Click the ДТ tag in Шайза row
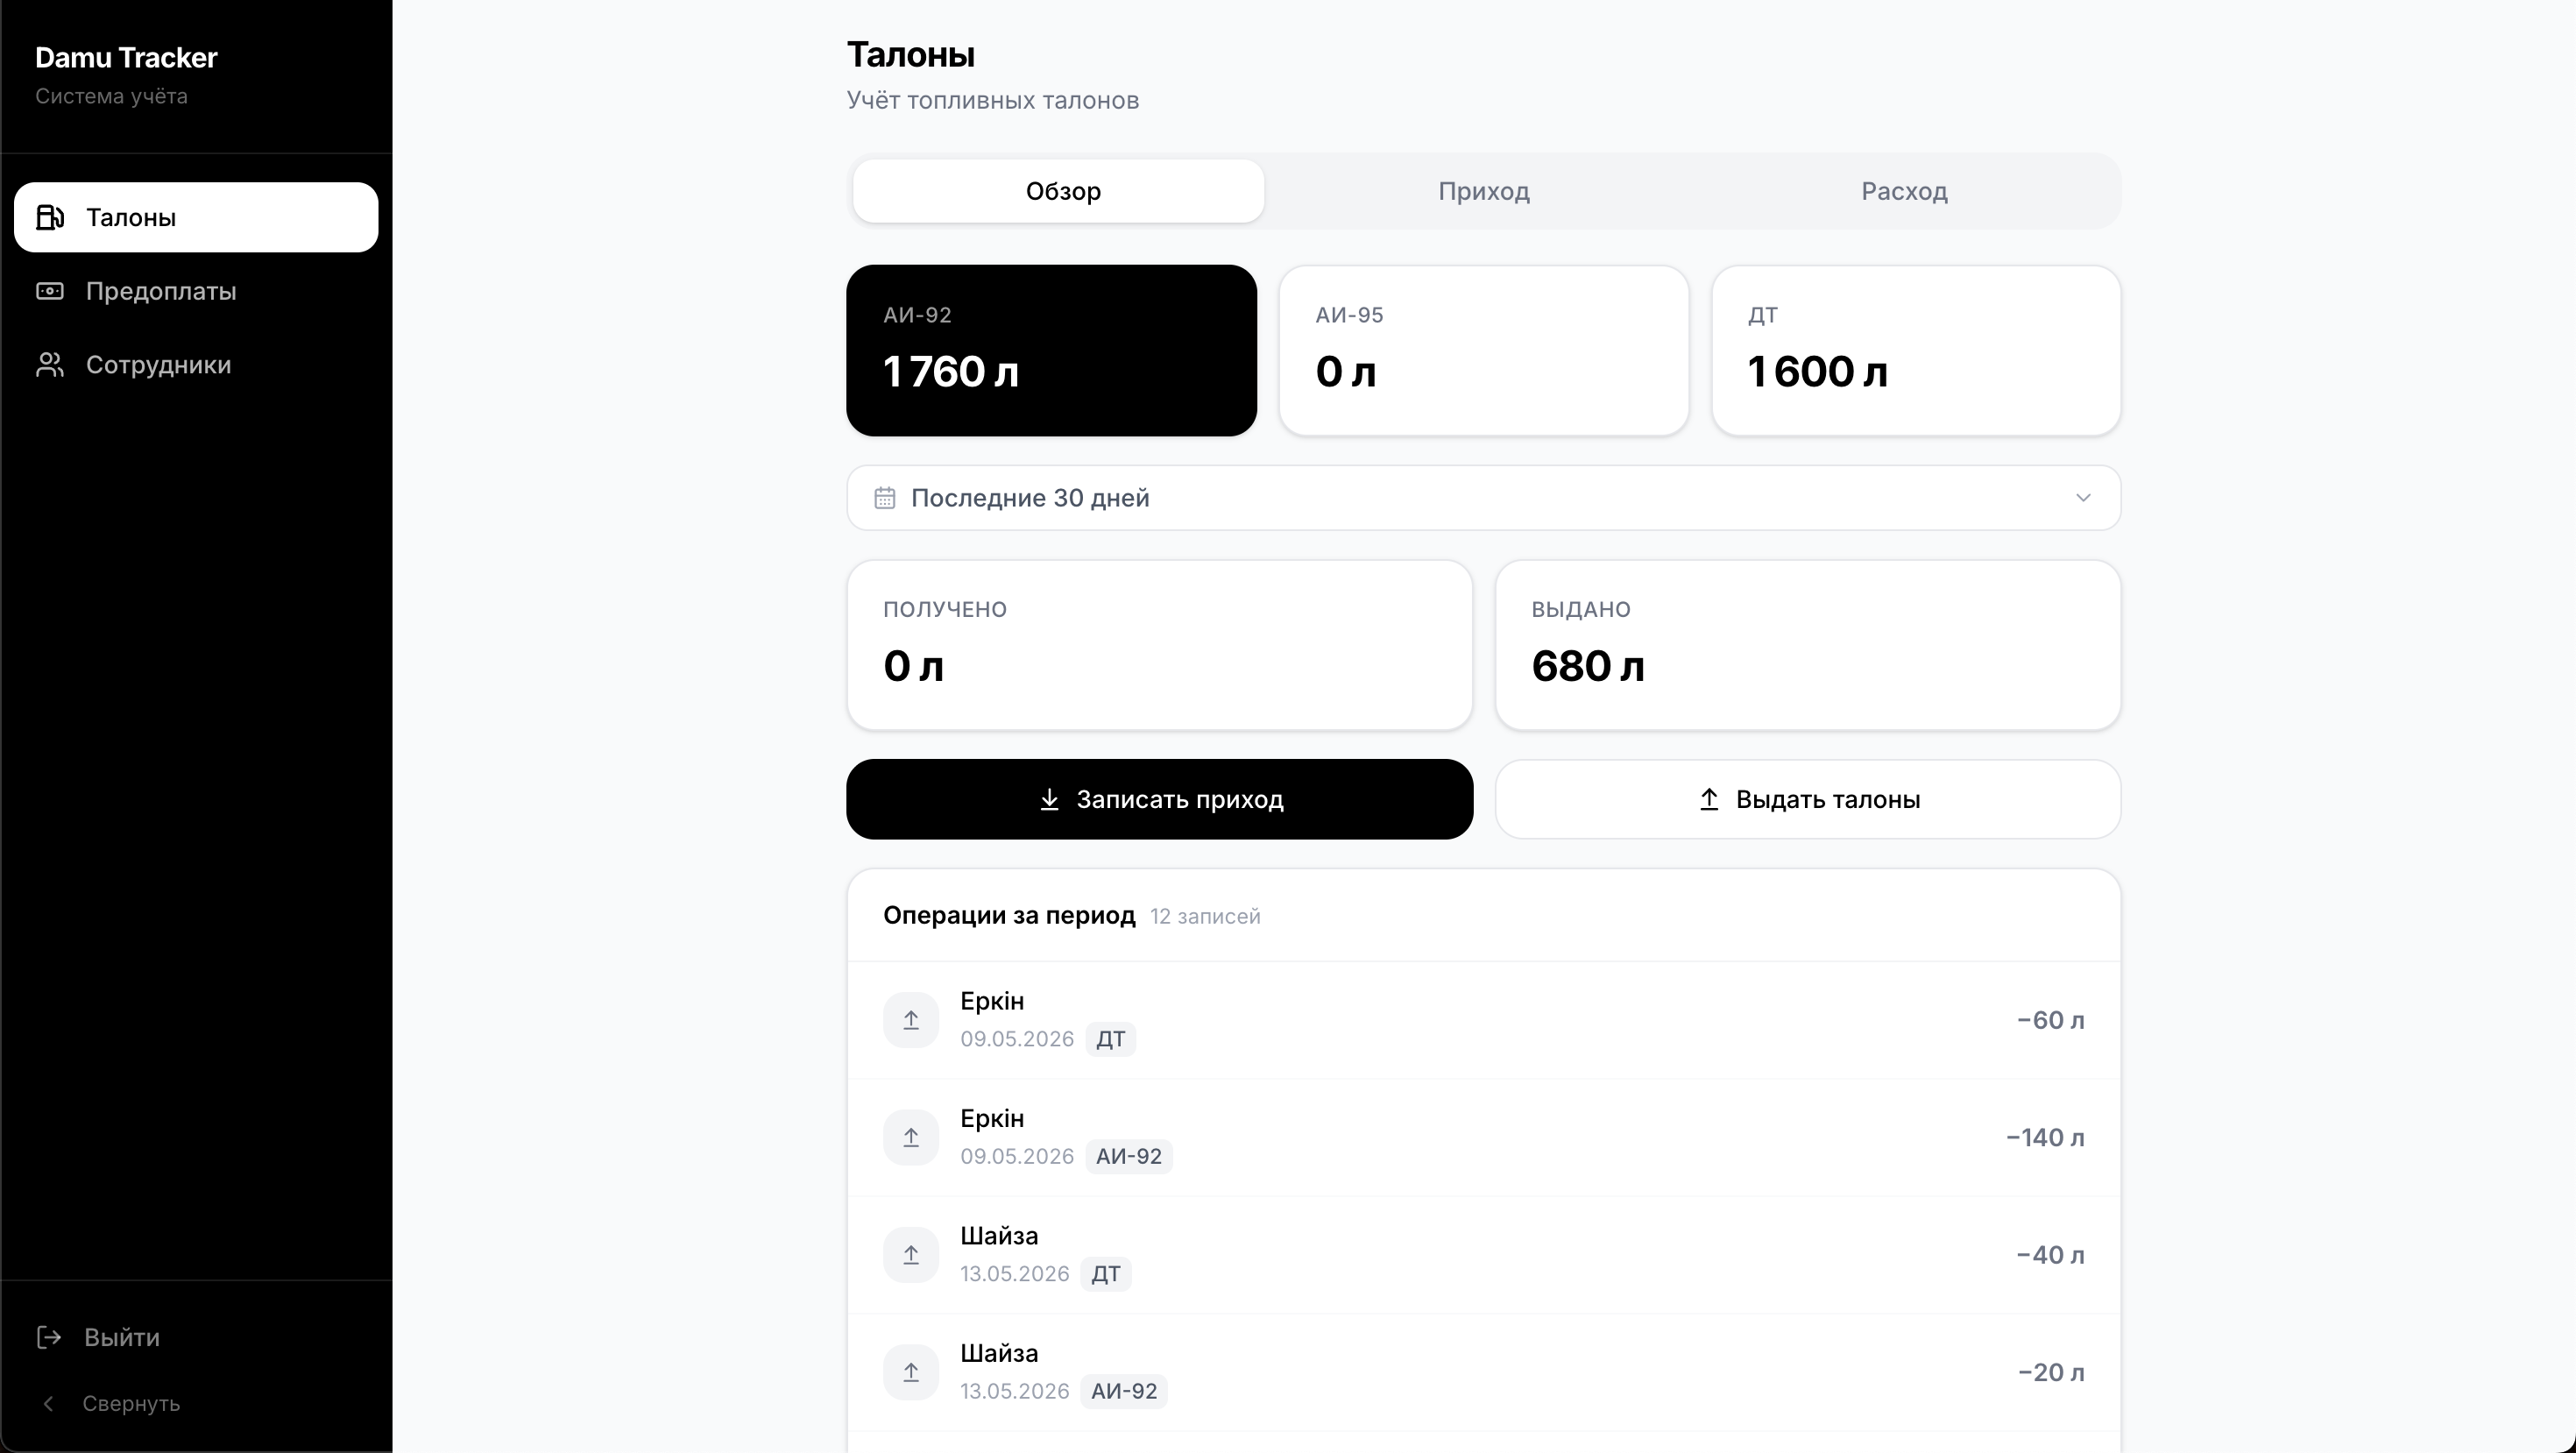This screenshot has height=1453, width=2576. tap(1106, 1274)
